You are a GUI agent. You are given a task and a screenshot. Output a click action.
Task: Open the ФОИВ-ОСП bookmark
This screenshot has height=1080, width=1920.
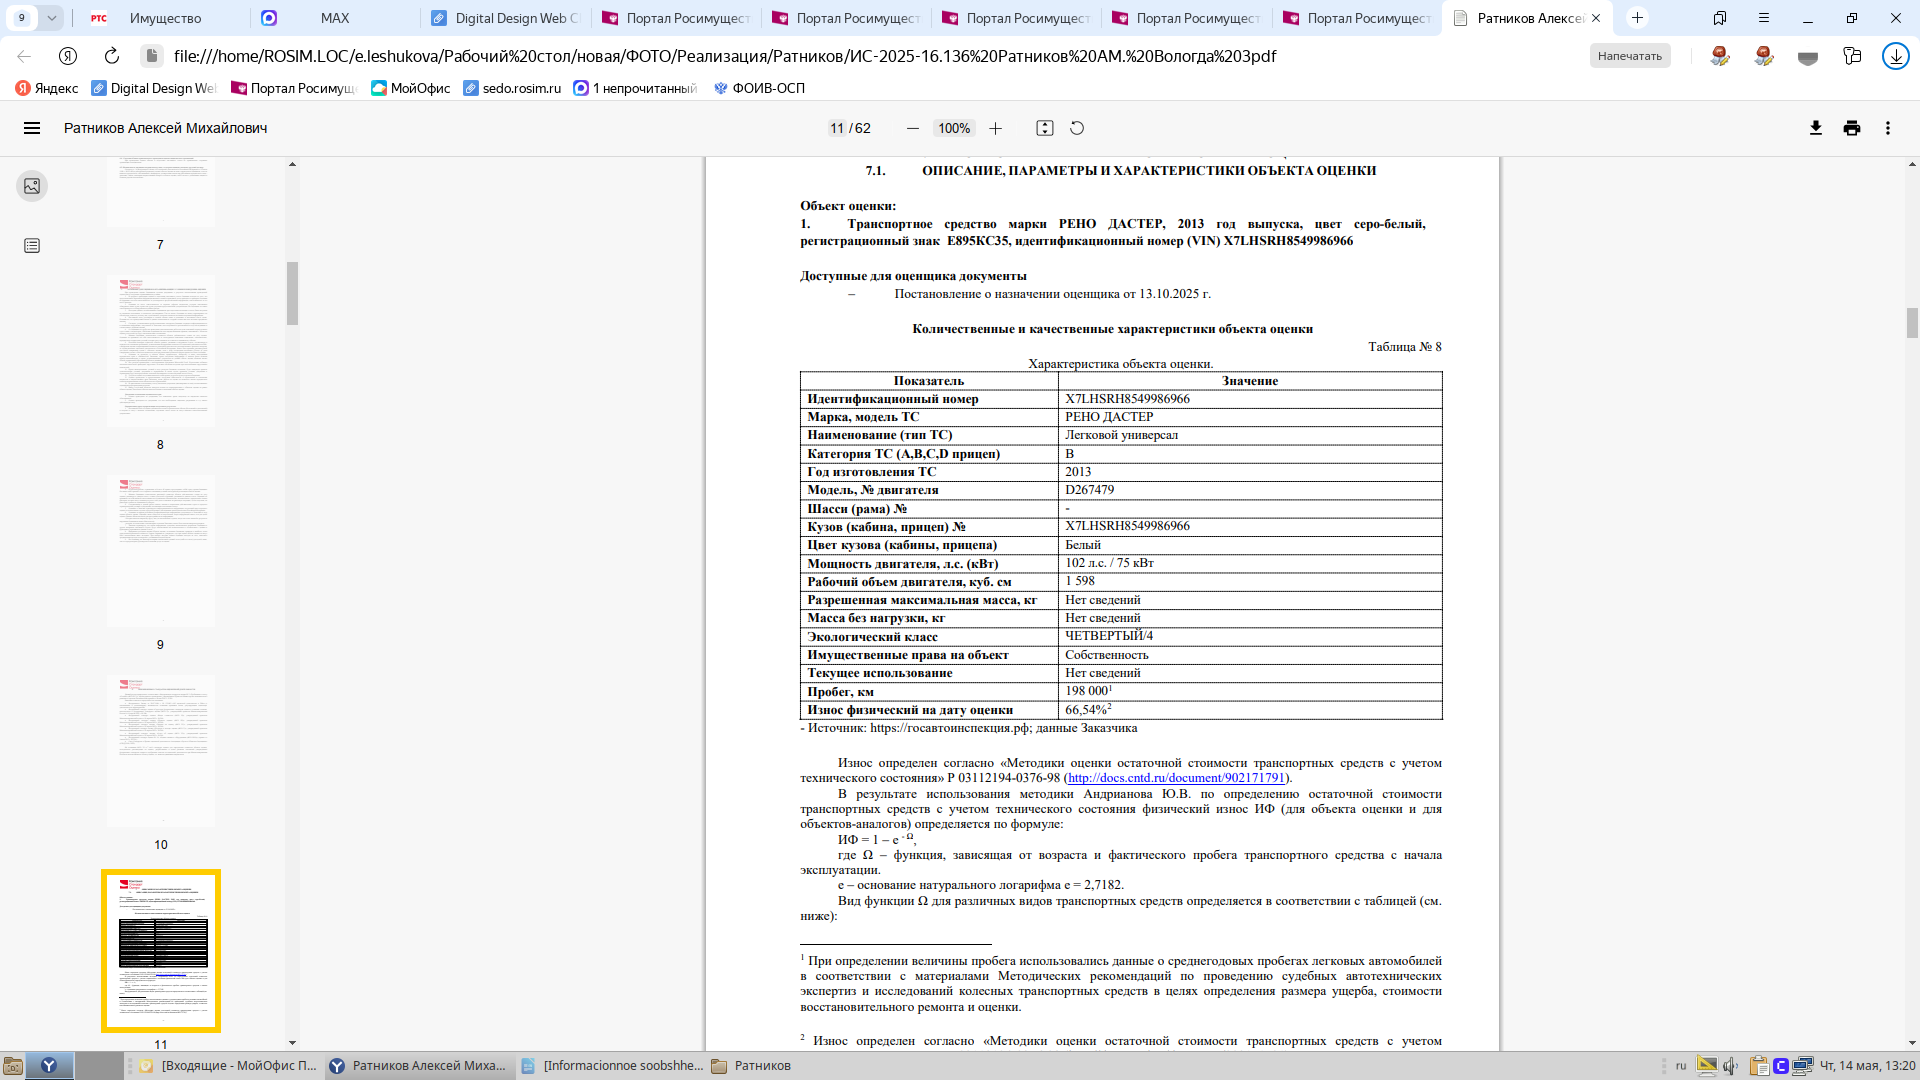pyautogui.click(x=759, y=88)
